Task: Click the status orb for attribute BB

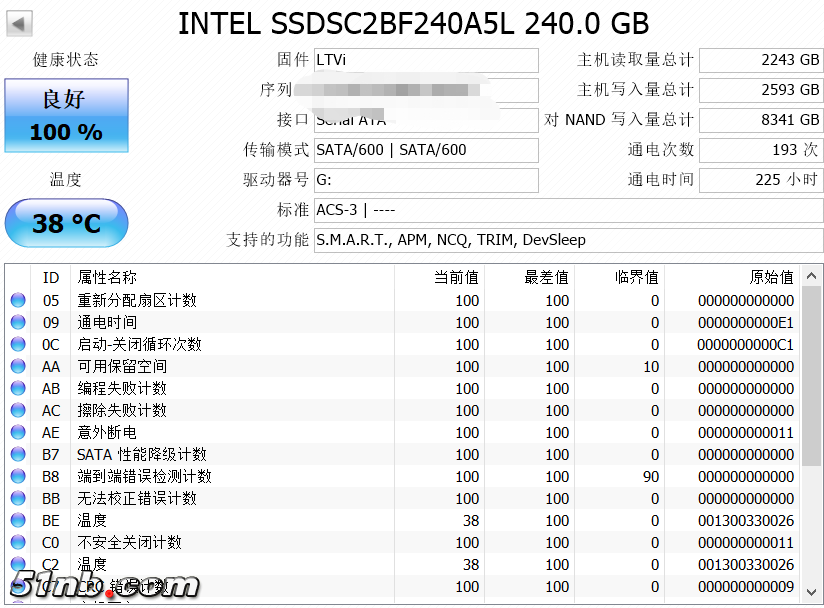Action: [18, 498]
